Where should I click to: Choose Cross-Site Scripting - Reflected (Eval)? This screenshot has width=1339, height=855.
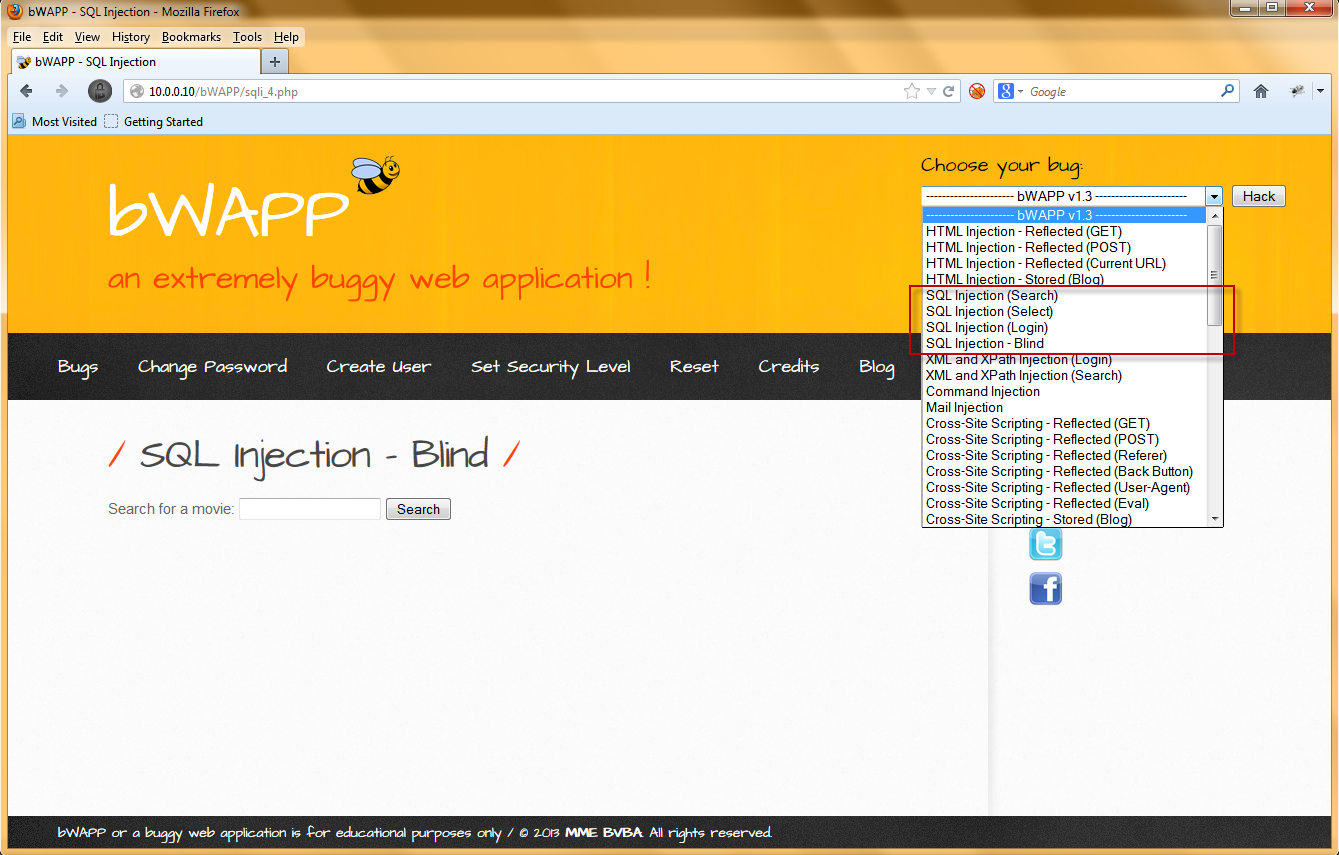point(1065,503)
